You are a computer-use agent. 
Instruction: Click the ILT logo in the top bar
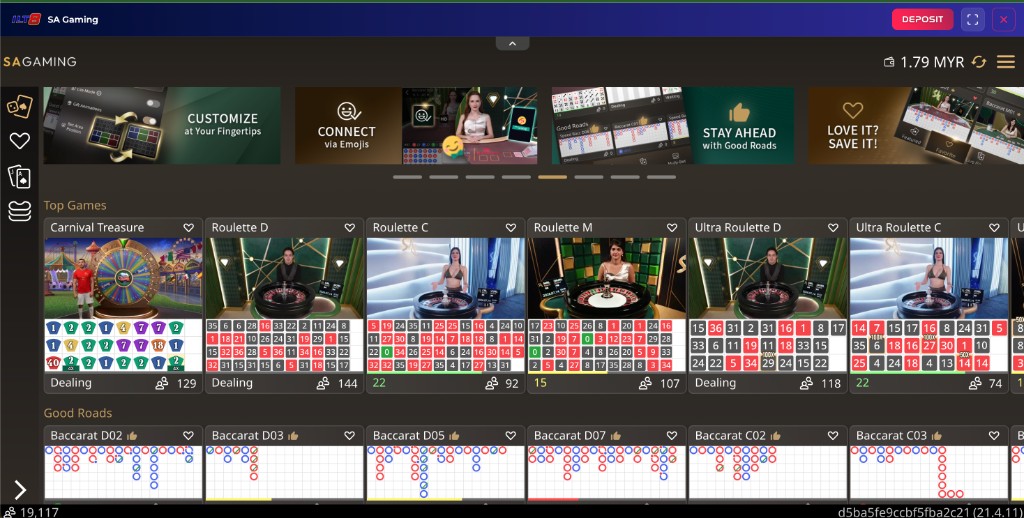click(26, 19)
